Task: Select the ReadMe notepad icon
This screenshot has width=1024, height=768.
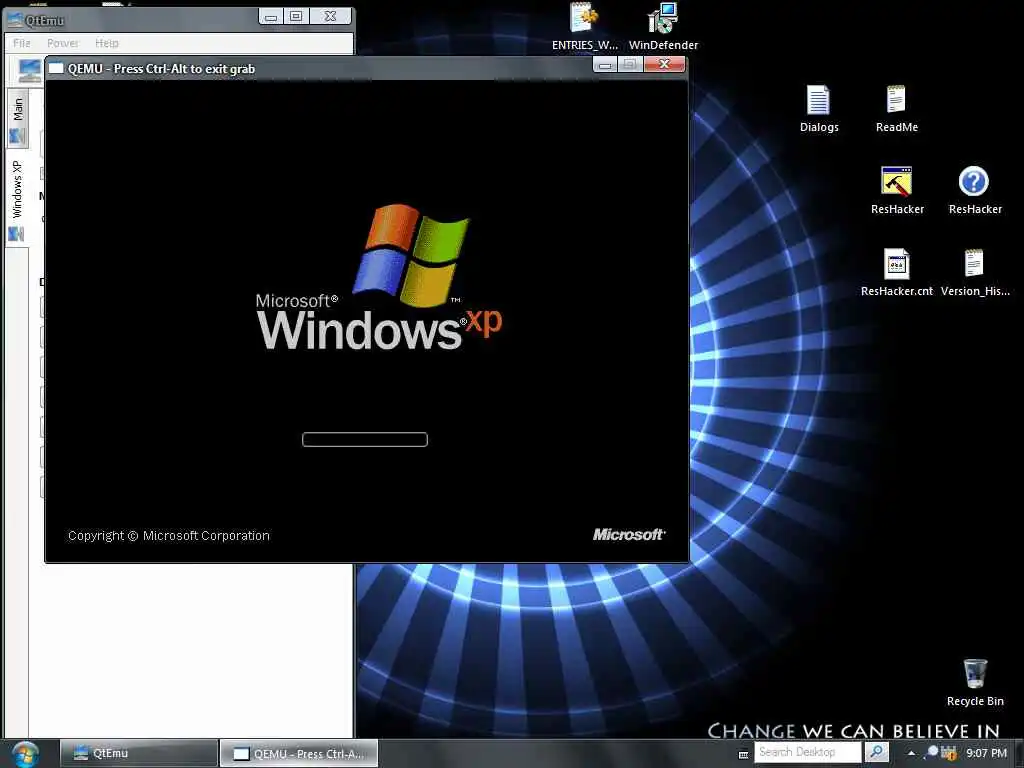Action: (896, 109)
